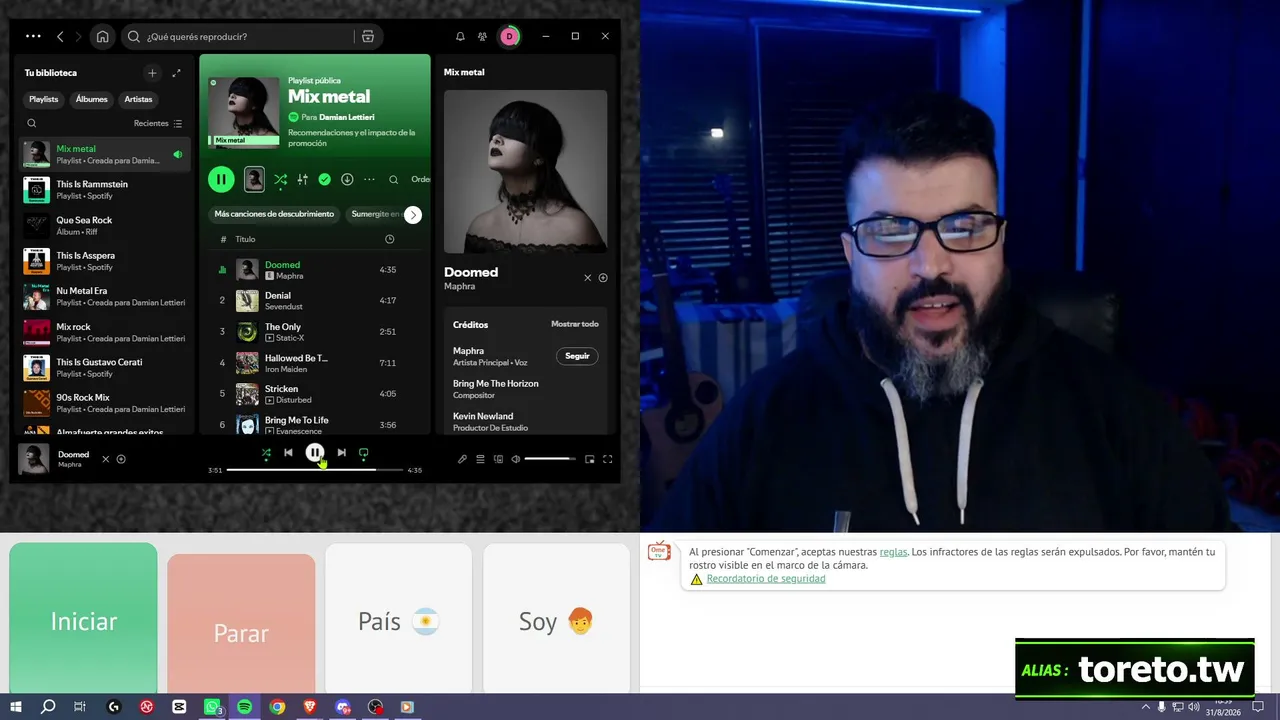
Task: Click the Iniciar button
Action: click(84, 621)
